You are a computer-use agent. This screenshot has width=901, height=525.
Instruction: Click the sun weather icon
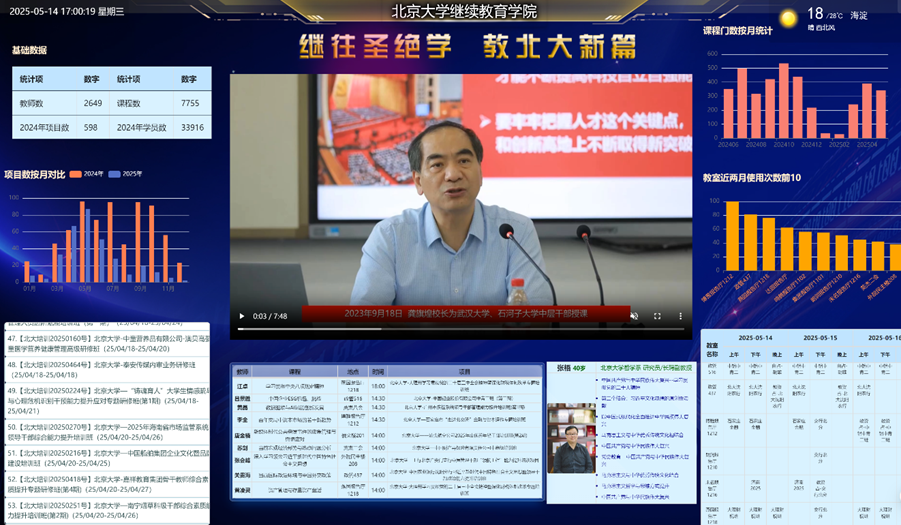(788, 18)
